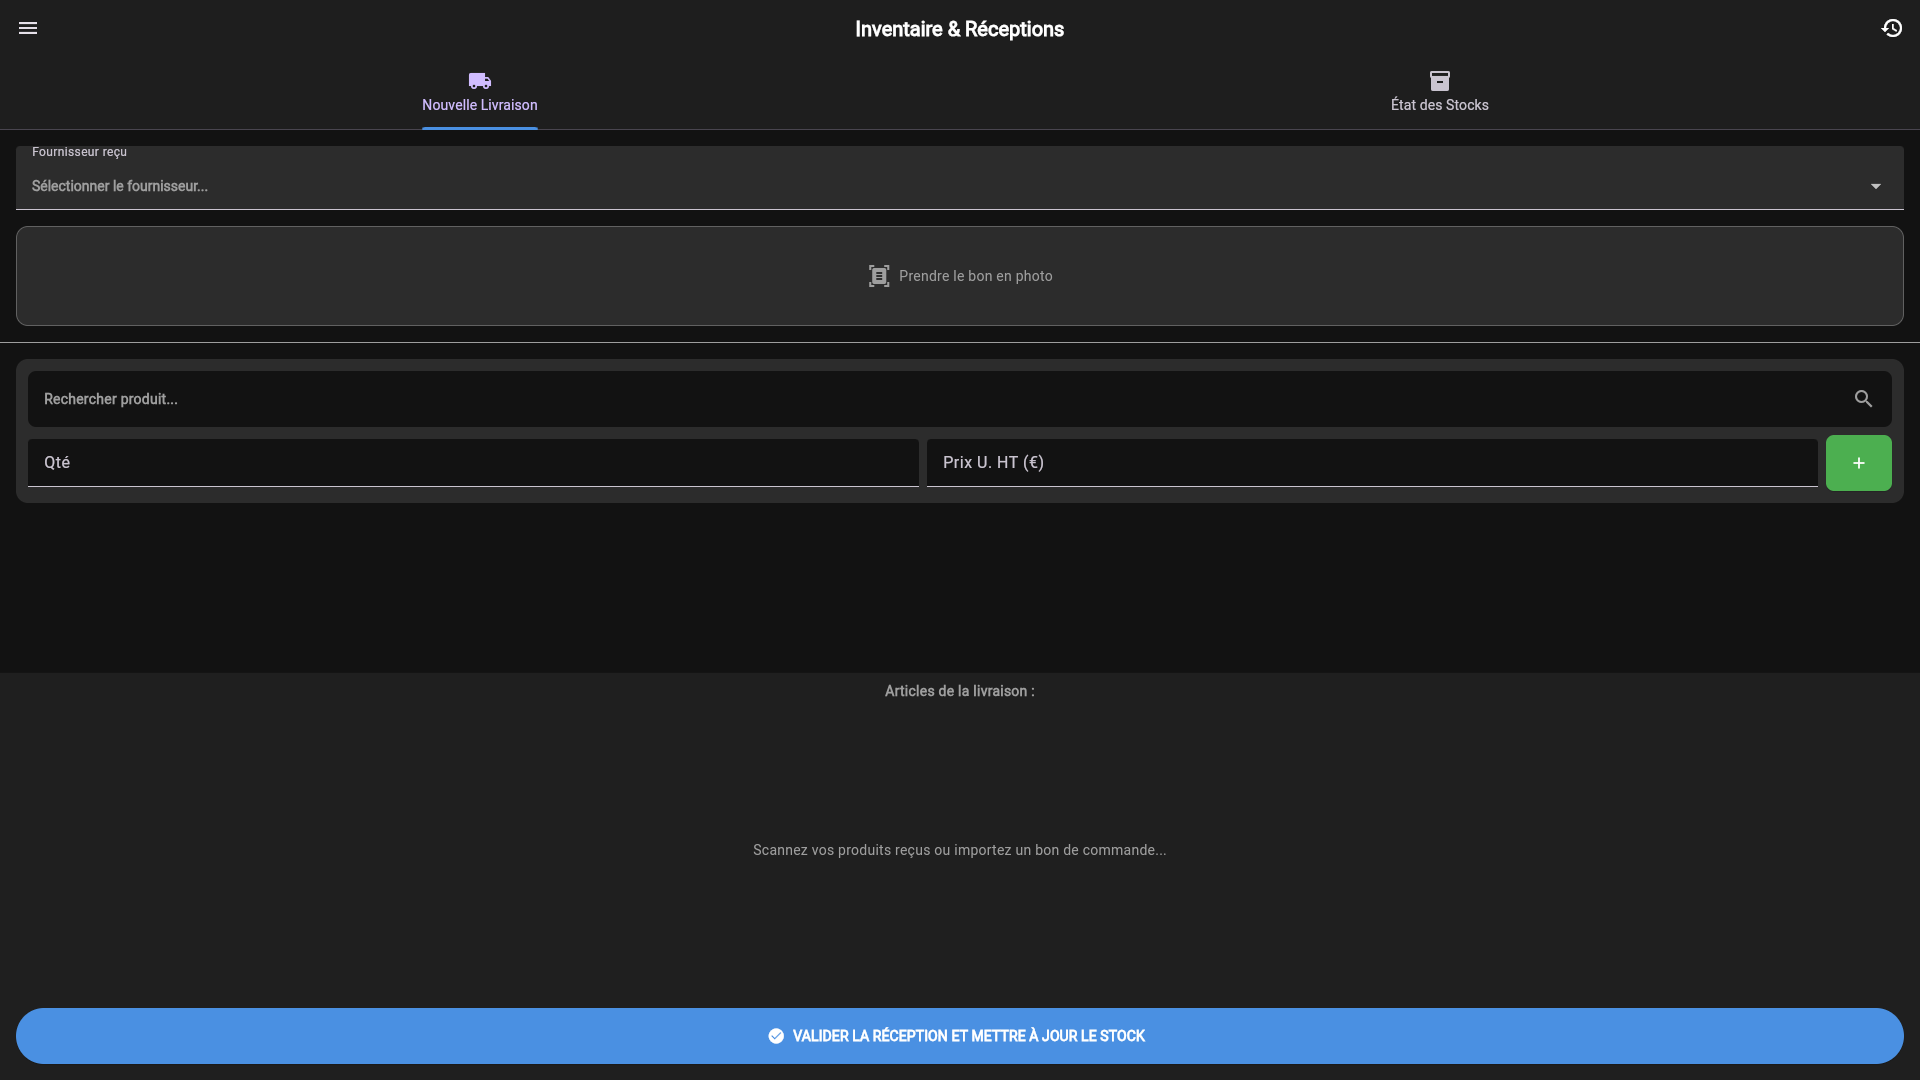This screenshot has height=1080, width=1920.
Task: Open the history clock icon
Action: 1891,28
